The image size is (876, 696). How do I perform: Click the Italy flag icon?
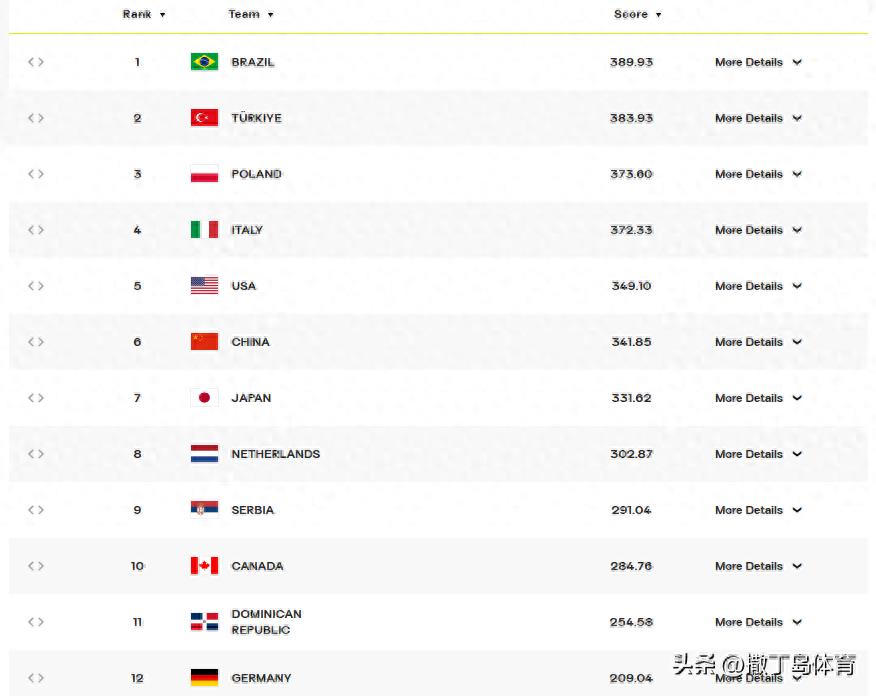click(x=204, y=230)
